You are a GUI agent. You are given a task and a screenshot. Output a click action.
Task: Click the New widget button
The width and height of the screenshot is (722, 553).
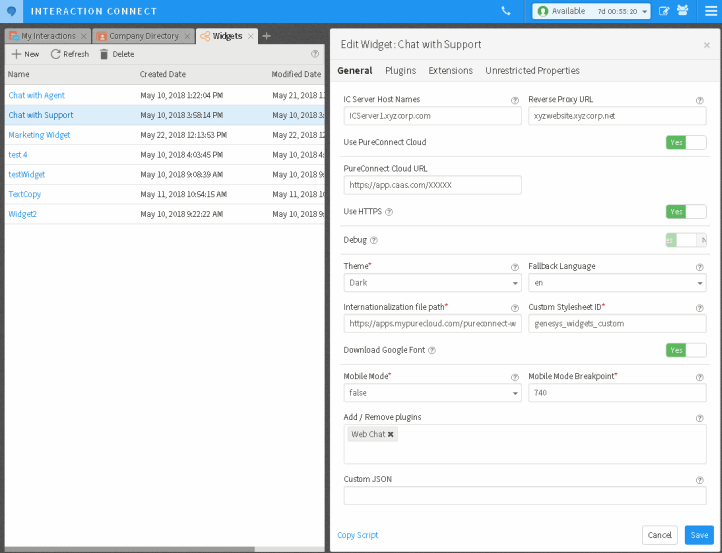25,54
